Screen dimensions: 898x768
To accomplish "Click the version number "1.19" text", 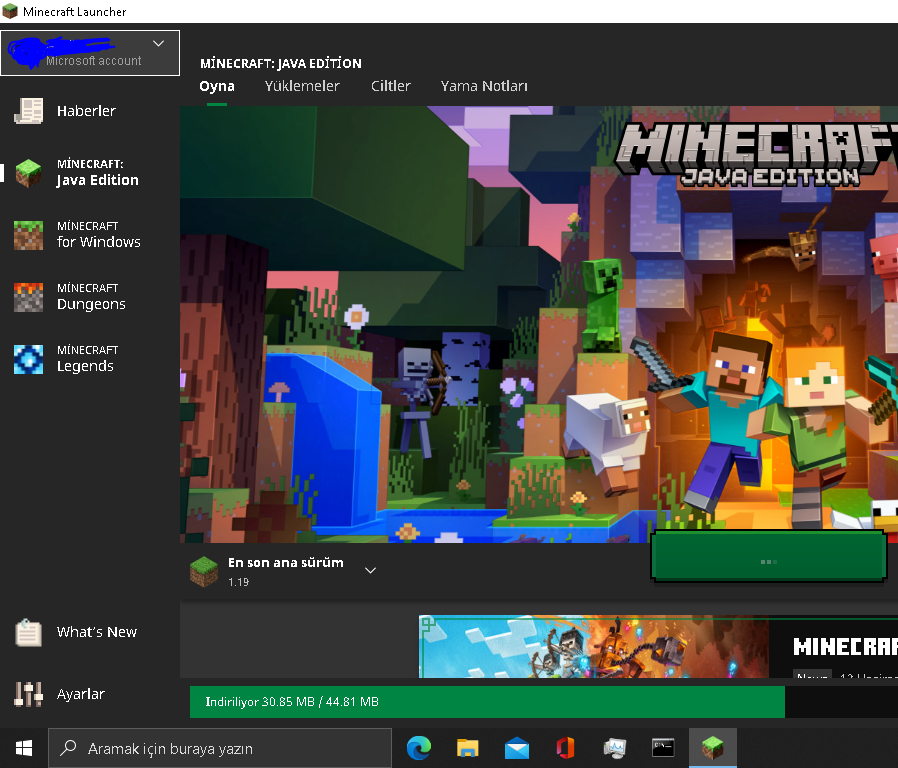I will click(x=238, y=582).
